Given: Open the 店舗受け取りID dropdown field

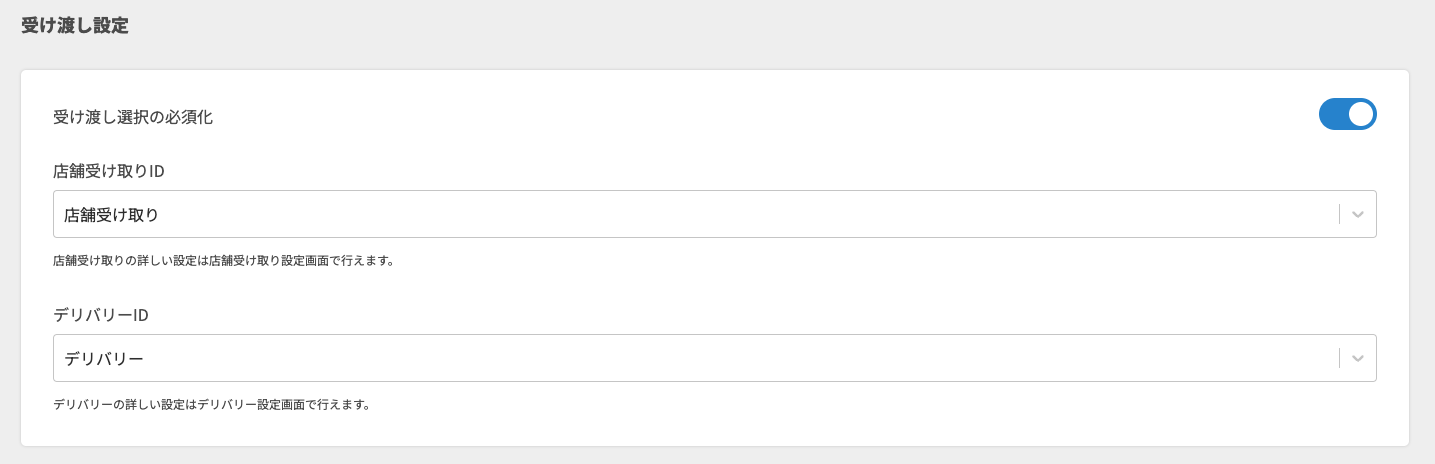Looking at the screenshot, I should tap(690, 214).
